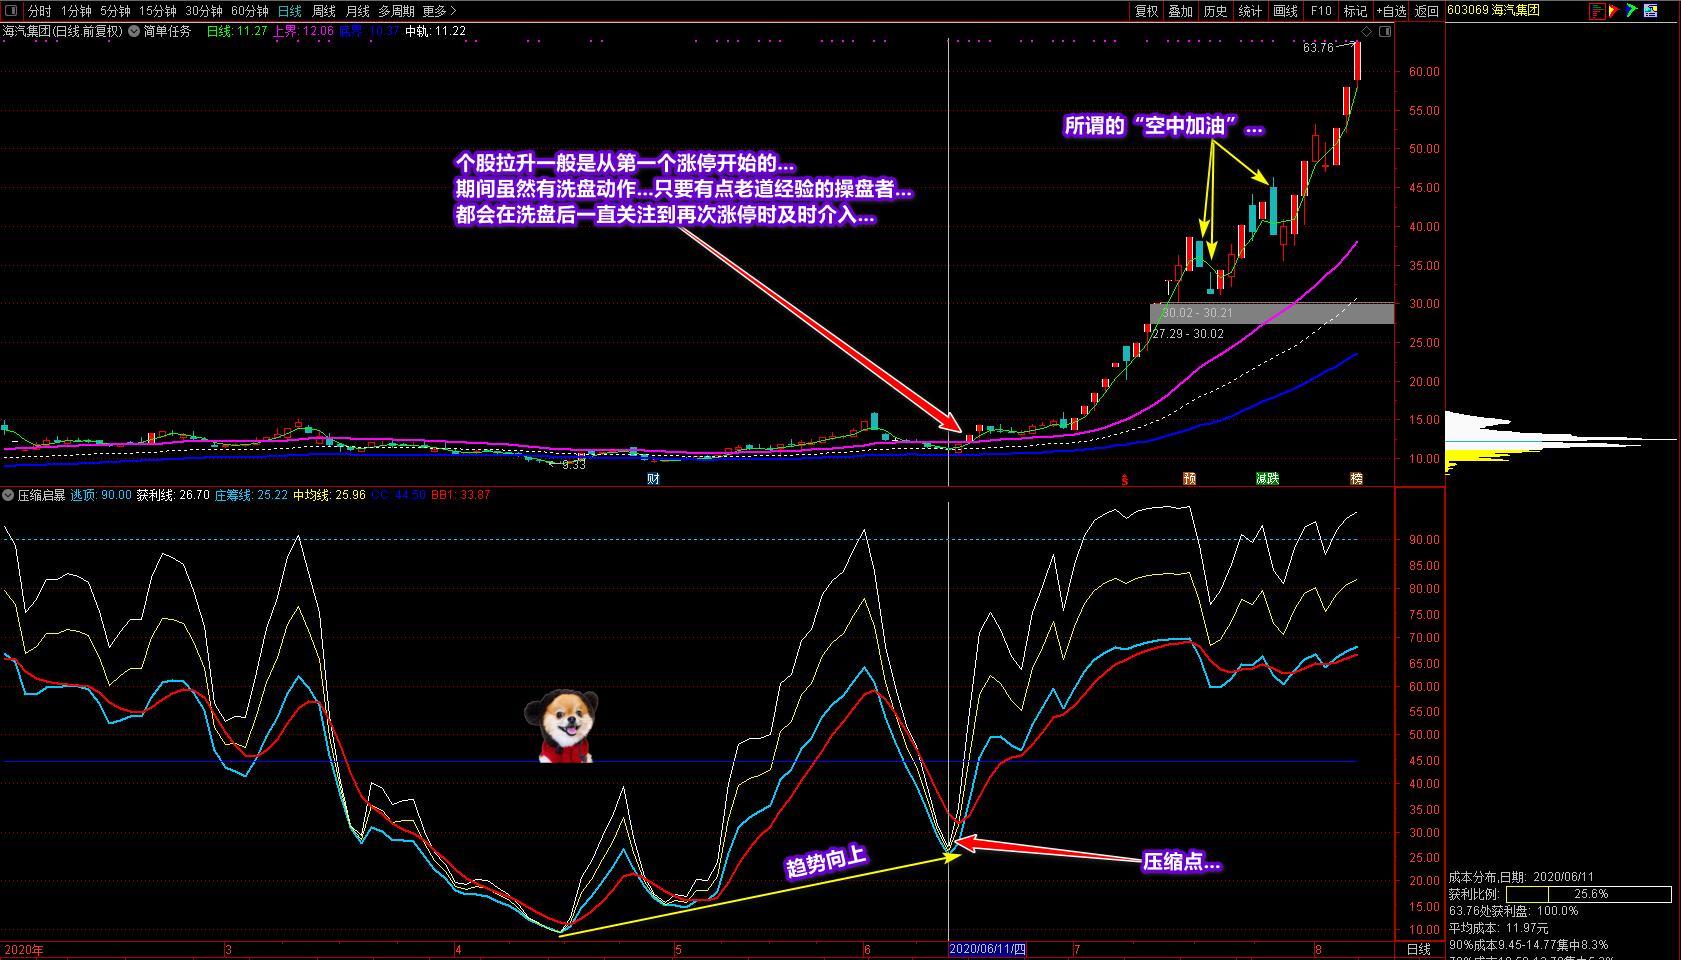Click the diamond icon above the chart
The image size is (1681, 960).
tap(1367, 31)
